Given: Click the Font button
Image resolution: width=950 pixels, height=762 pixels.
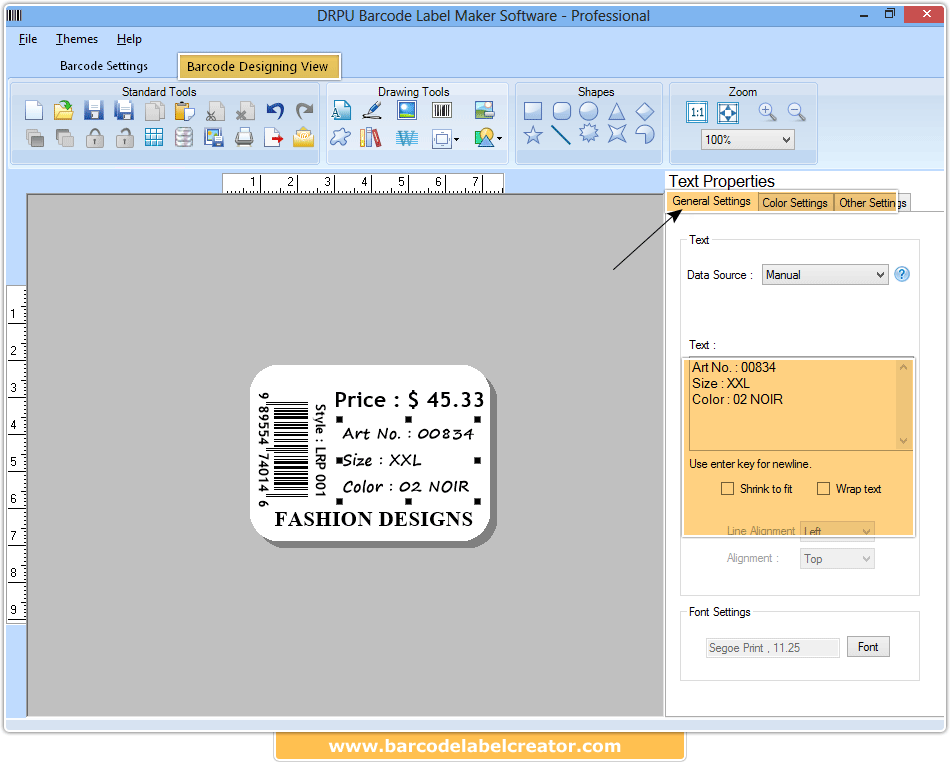Looking at the screenshot, I should click(x=868, y=647).
